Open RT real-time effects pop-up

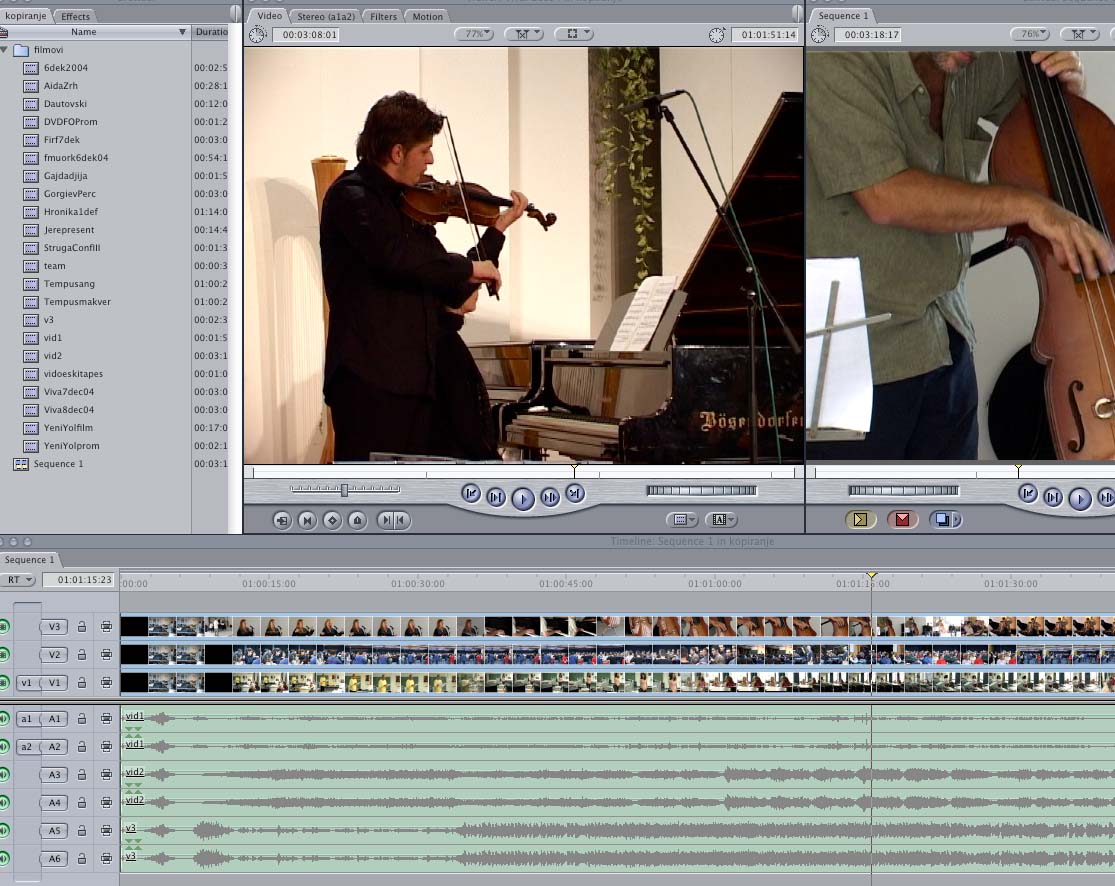[18, 580]
